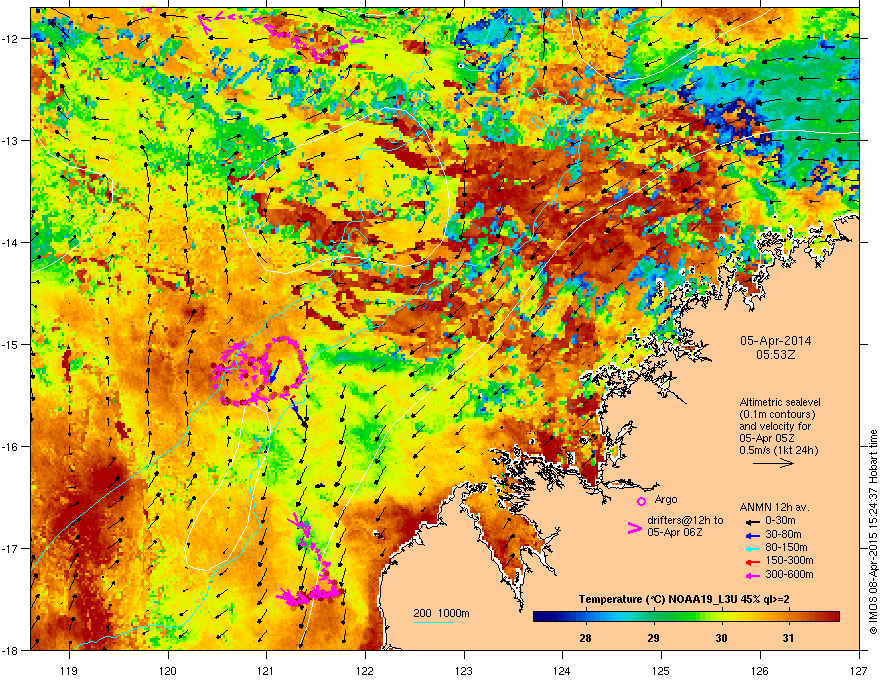Select the red 150-300m arrow symbol
The image size is (880, 680).
[x=752, y=561]
